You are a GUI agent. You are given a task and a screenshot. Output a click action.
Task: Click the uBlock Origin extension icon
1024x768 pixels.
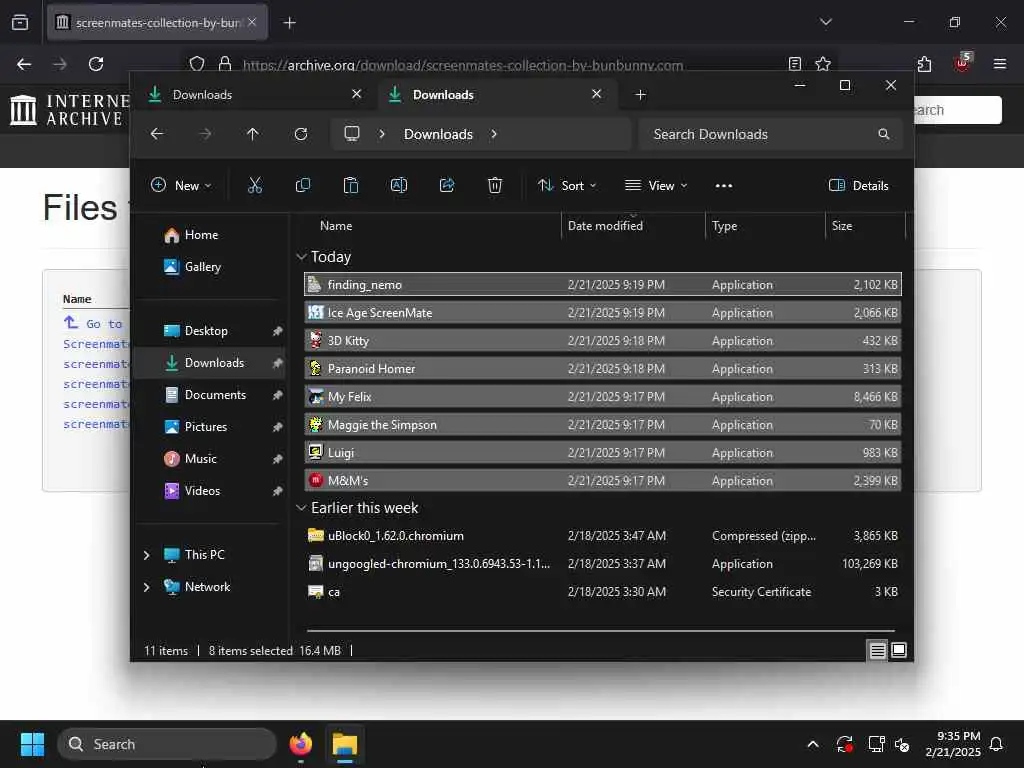(x=963, y=63)
